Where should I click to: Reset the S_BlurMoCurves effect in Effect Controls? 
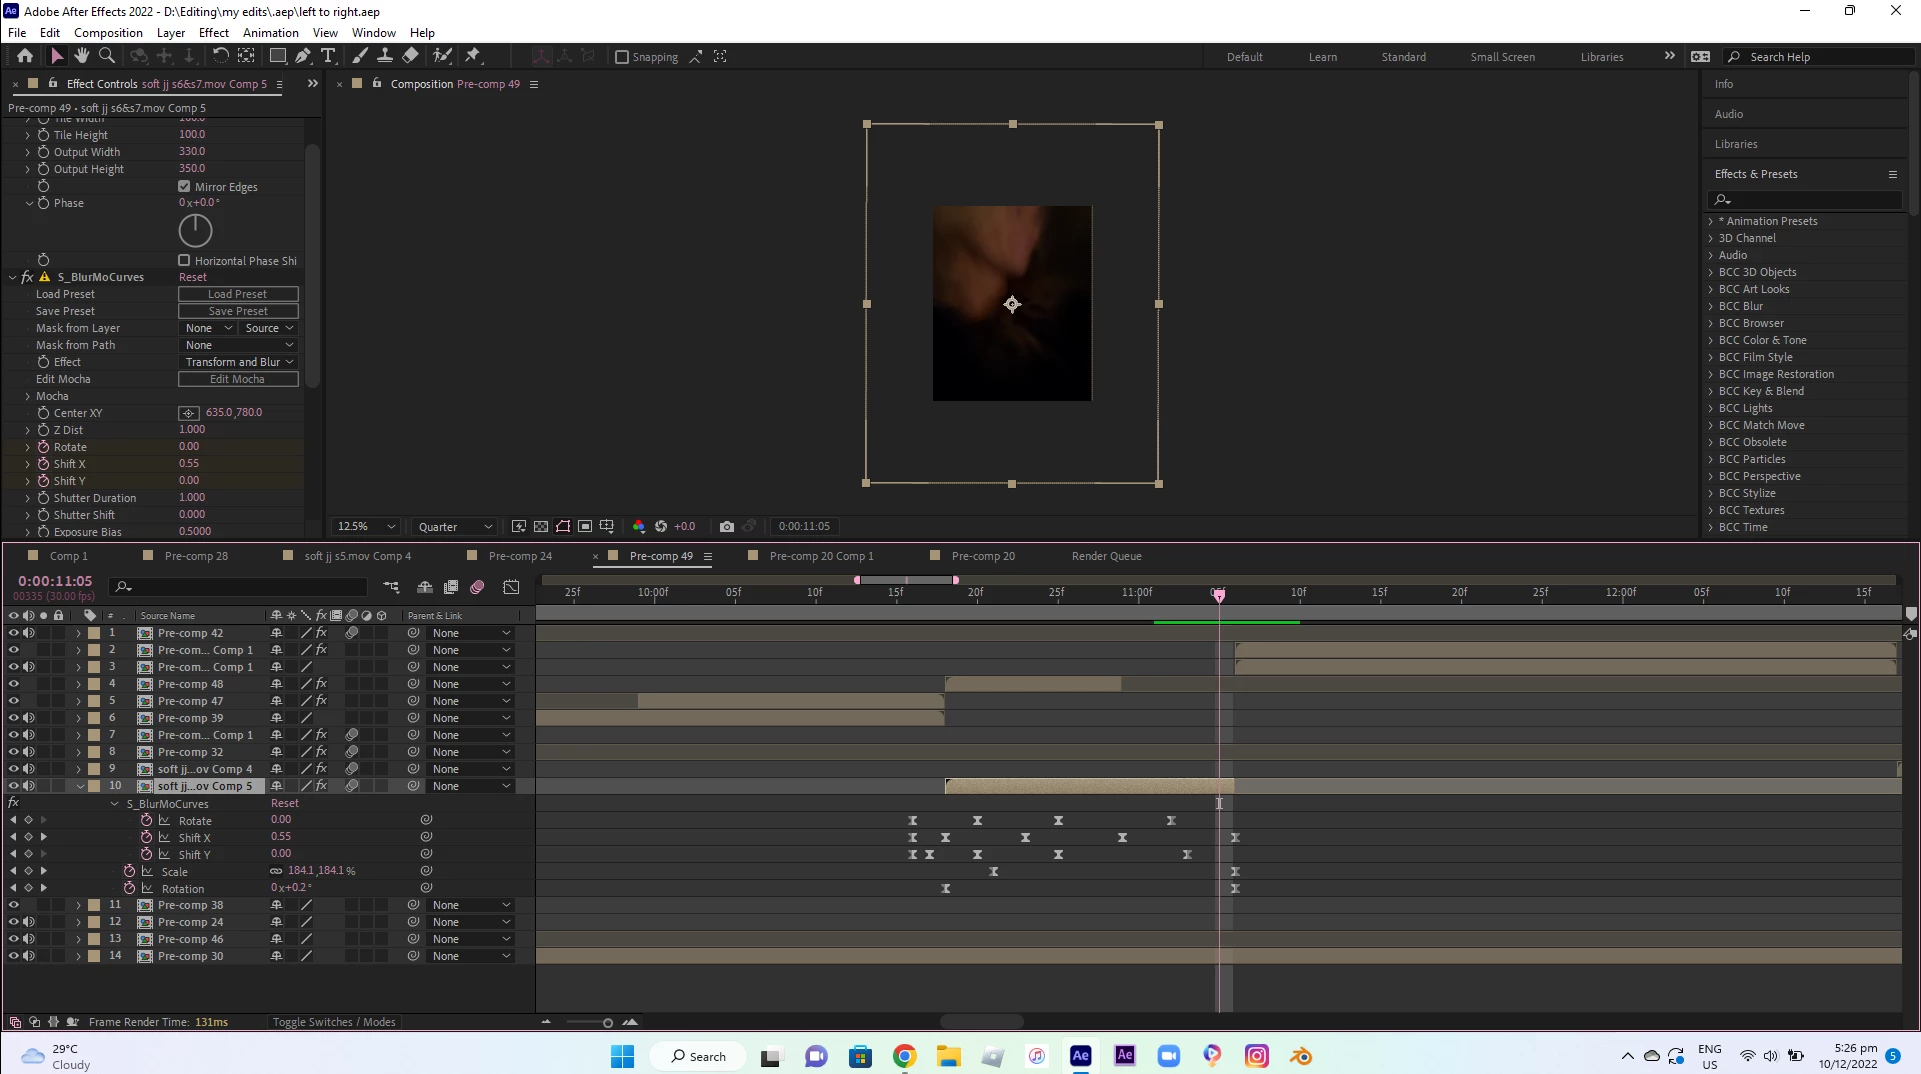point(193,277)
